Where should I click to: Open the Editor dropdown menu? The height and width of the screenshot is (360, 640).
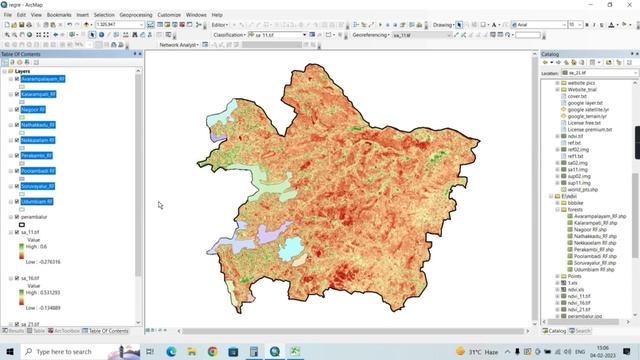tap(220, 25)
